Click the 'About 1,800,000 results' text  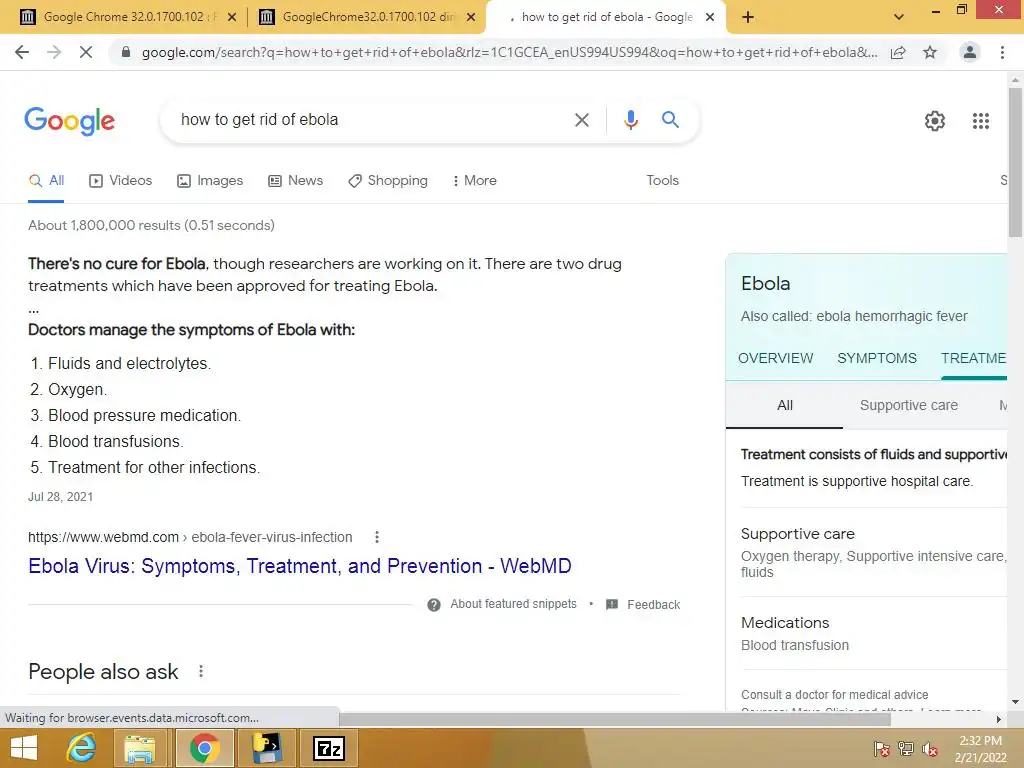pos(152,225)
